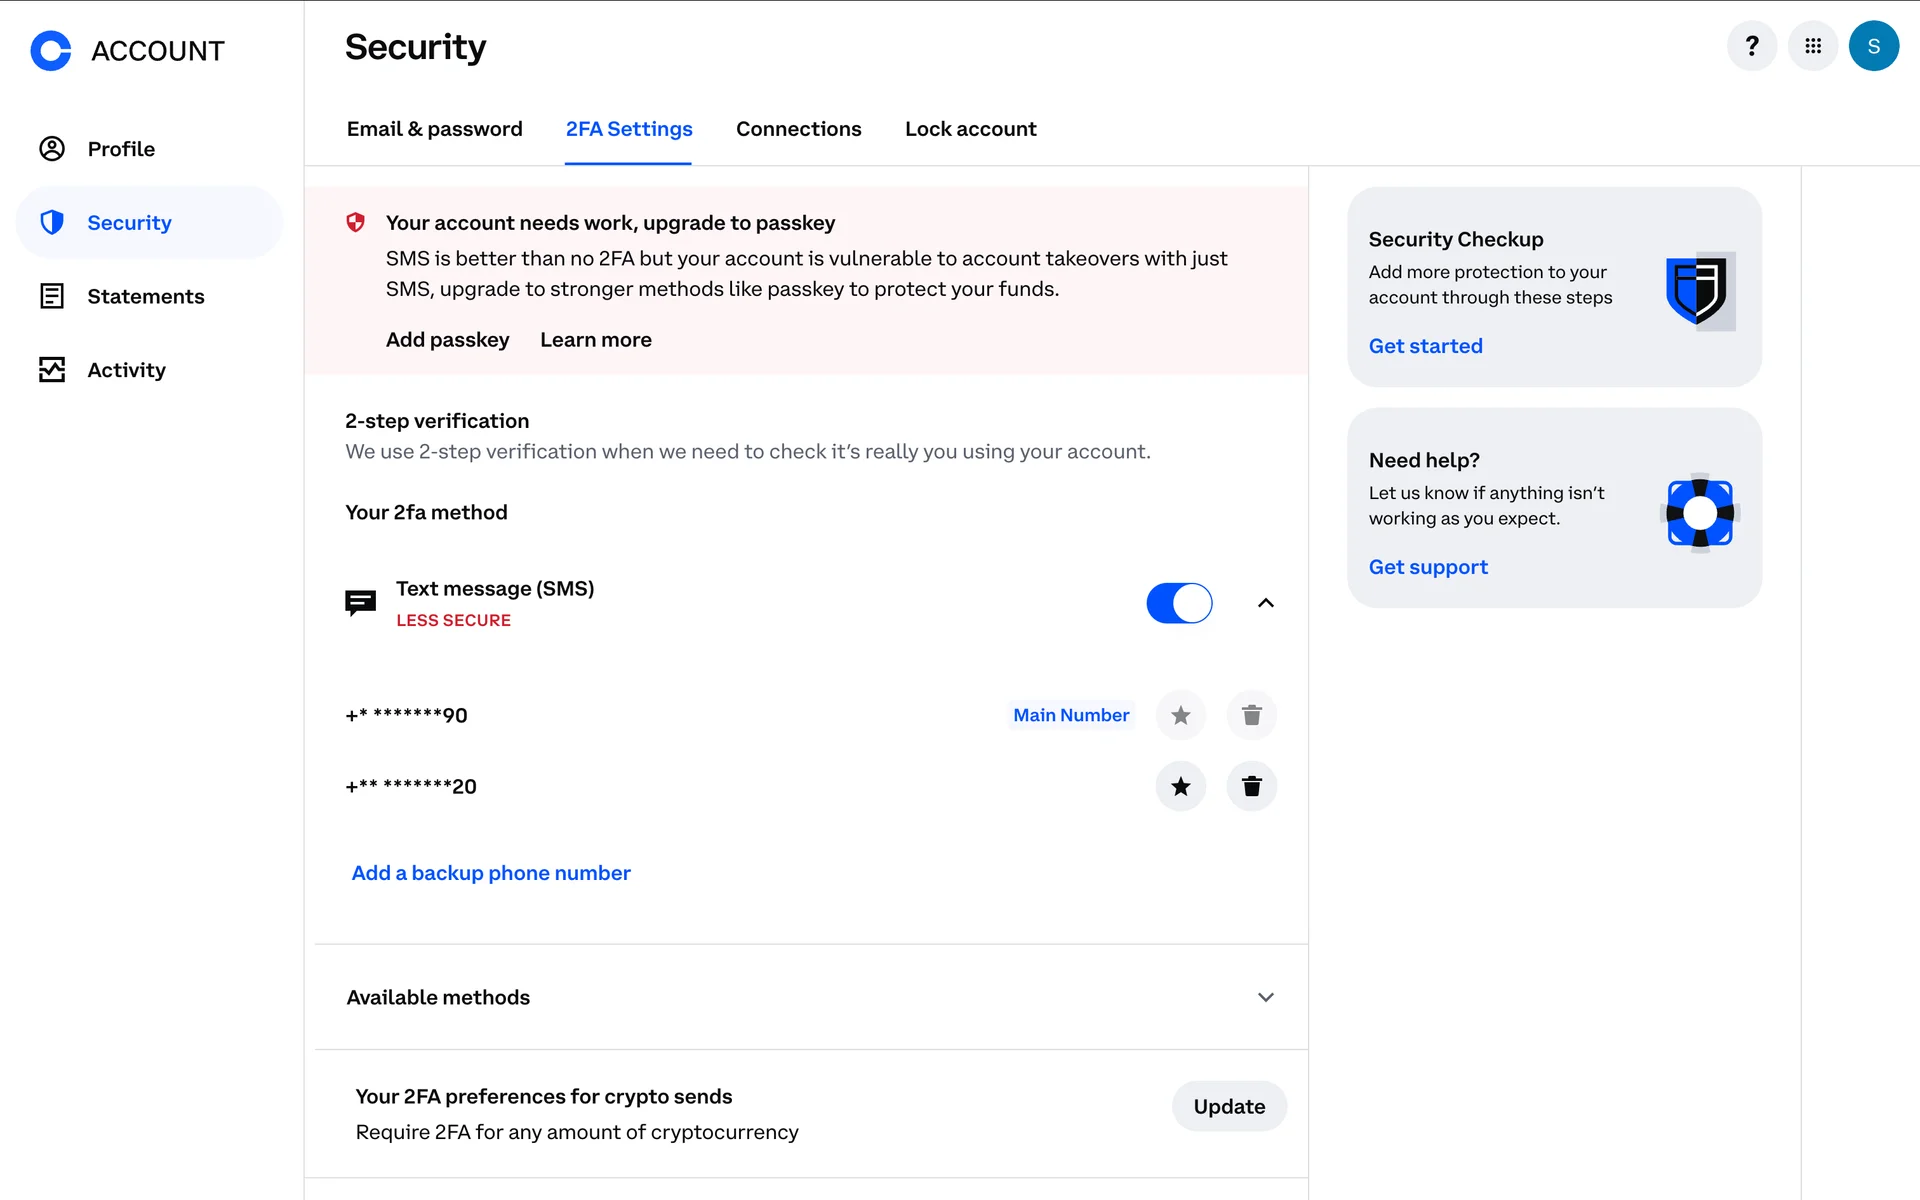Click the star icon for number ending 90
1920x1200 pixels.
[x=1181, y=715]
